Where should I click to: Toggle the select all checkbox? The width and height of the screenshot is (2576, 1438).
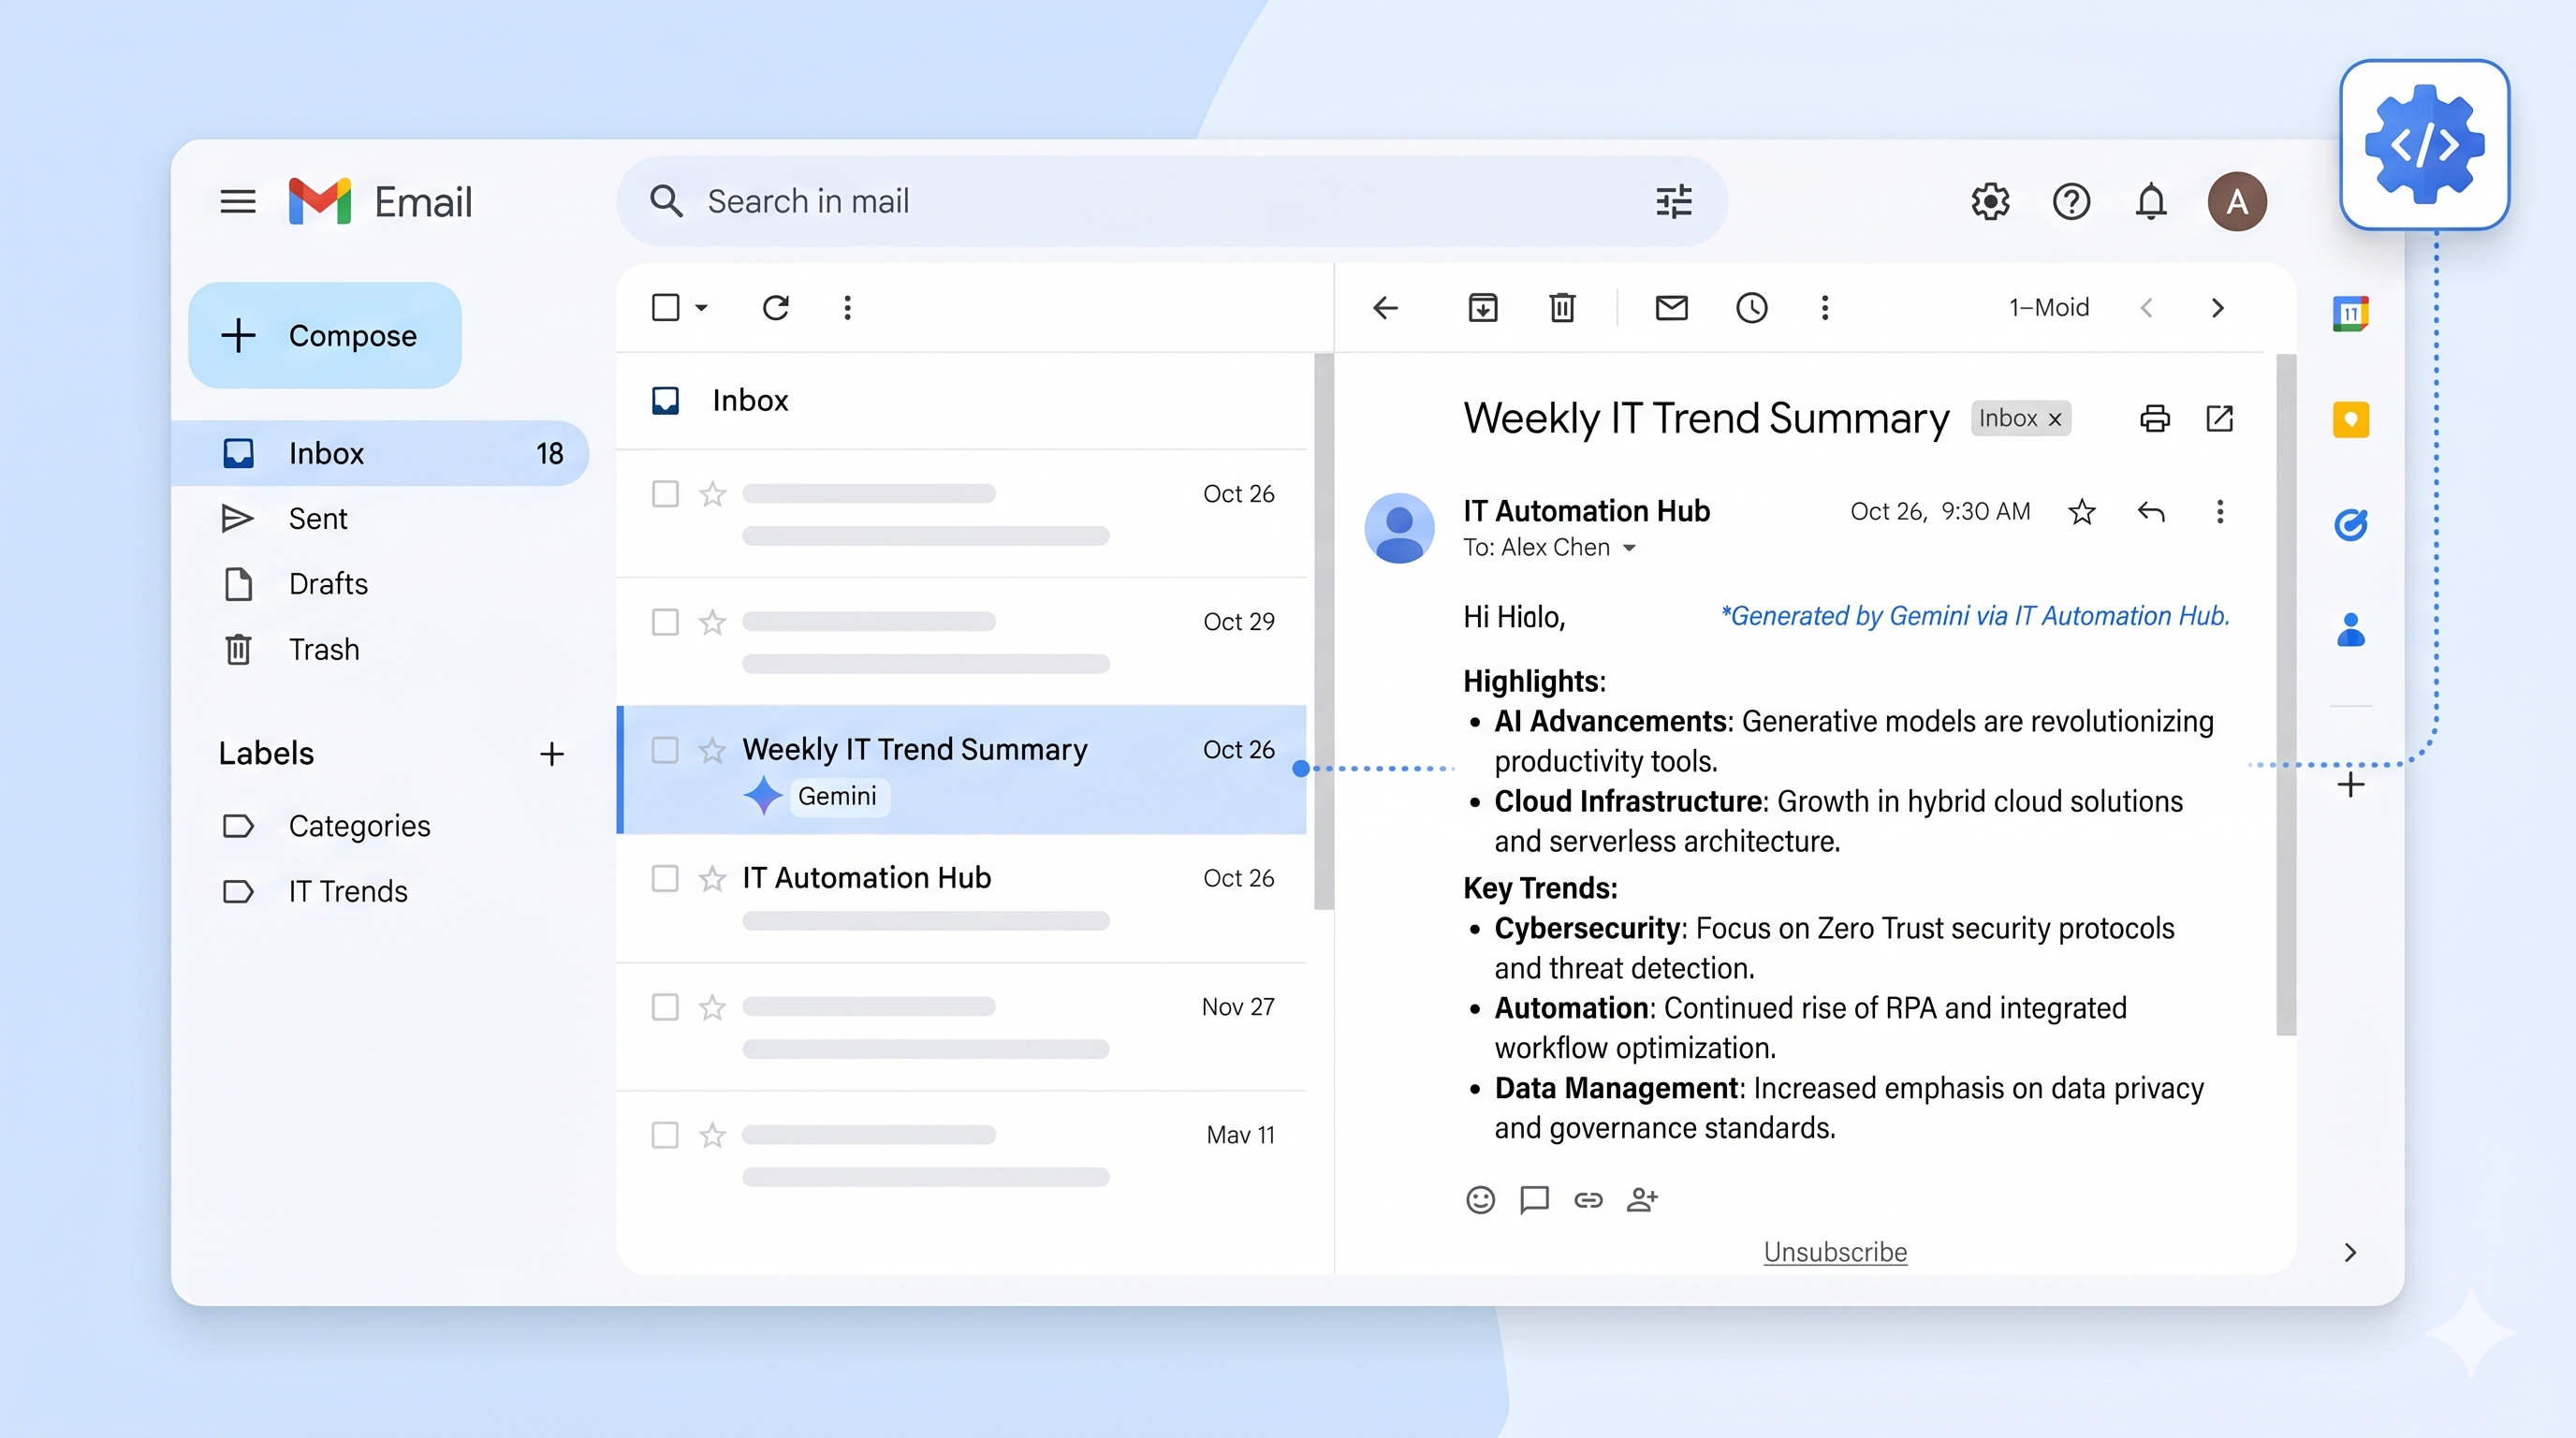tap(665, 307)
